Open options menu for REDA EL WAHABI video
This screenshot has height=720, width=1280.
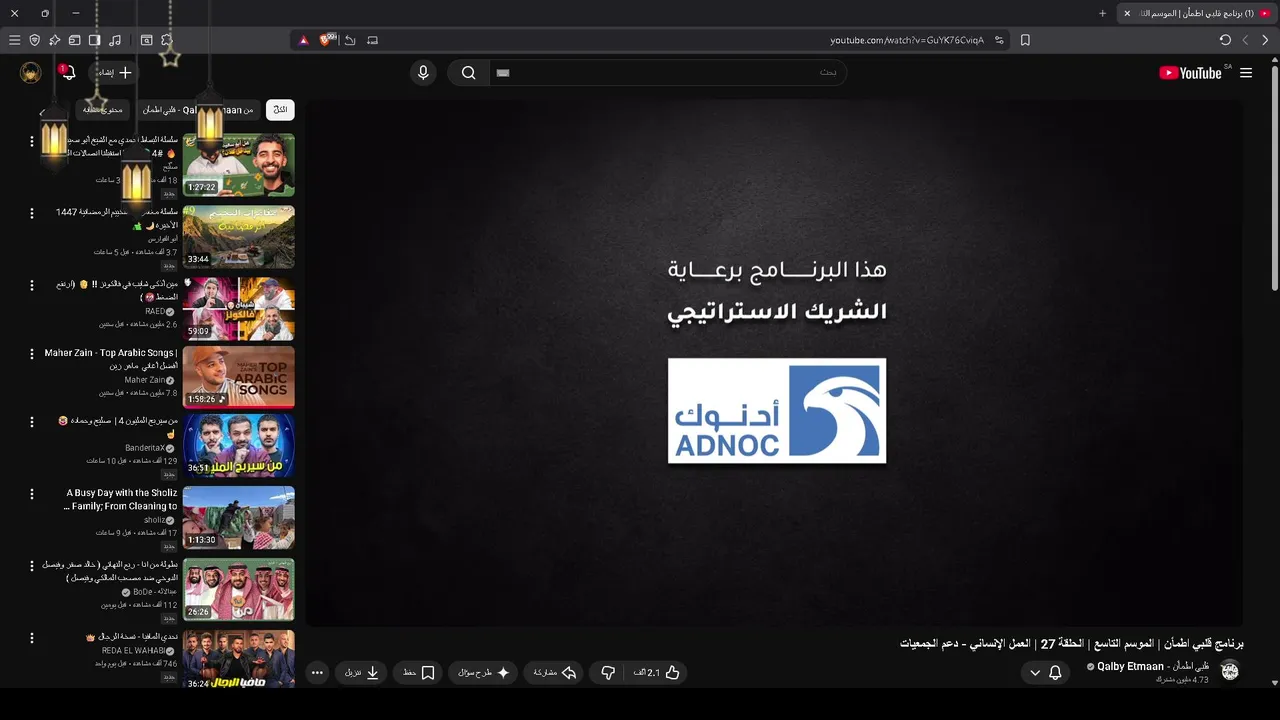pyautogui.click(x=32, y=637)
